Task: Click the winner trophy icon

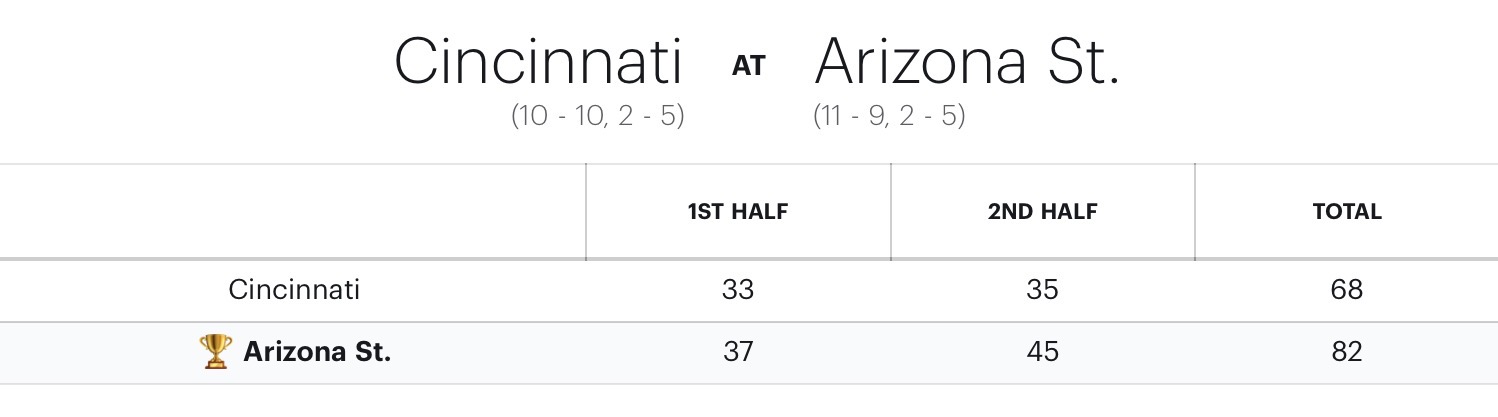Action: tap(215, 352)
